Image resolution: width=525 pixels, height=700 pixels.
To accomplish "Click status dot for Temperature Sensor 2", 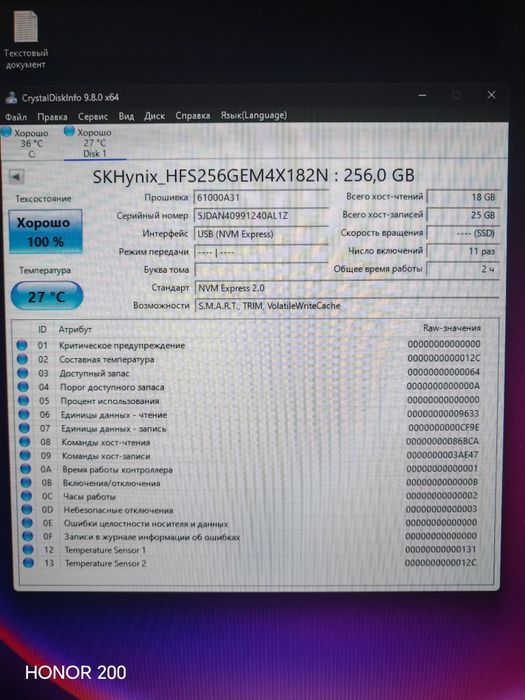I will point(28,562).
